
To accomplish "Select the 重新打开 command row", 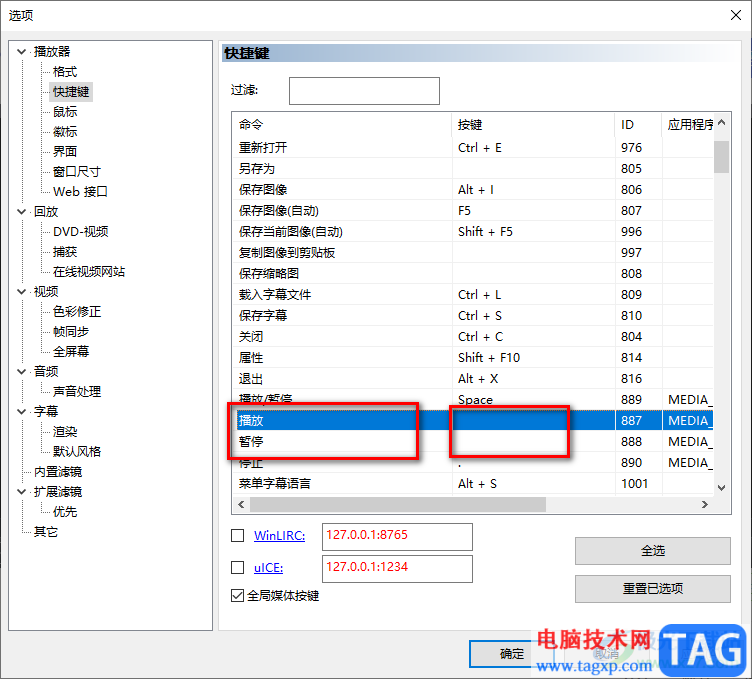I will point(472,148).
